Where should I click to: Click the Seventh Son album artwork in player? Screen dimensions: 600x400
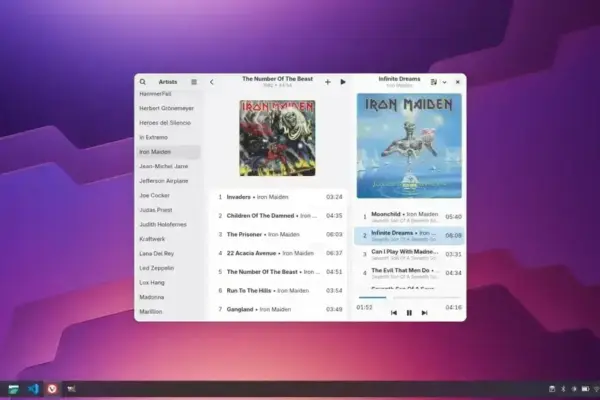(x=409, y=146)
